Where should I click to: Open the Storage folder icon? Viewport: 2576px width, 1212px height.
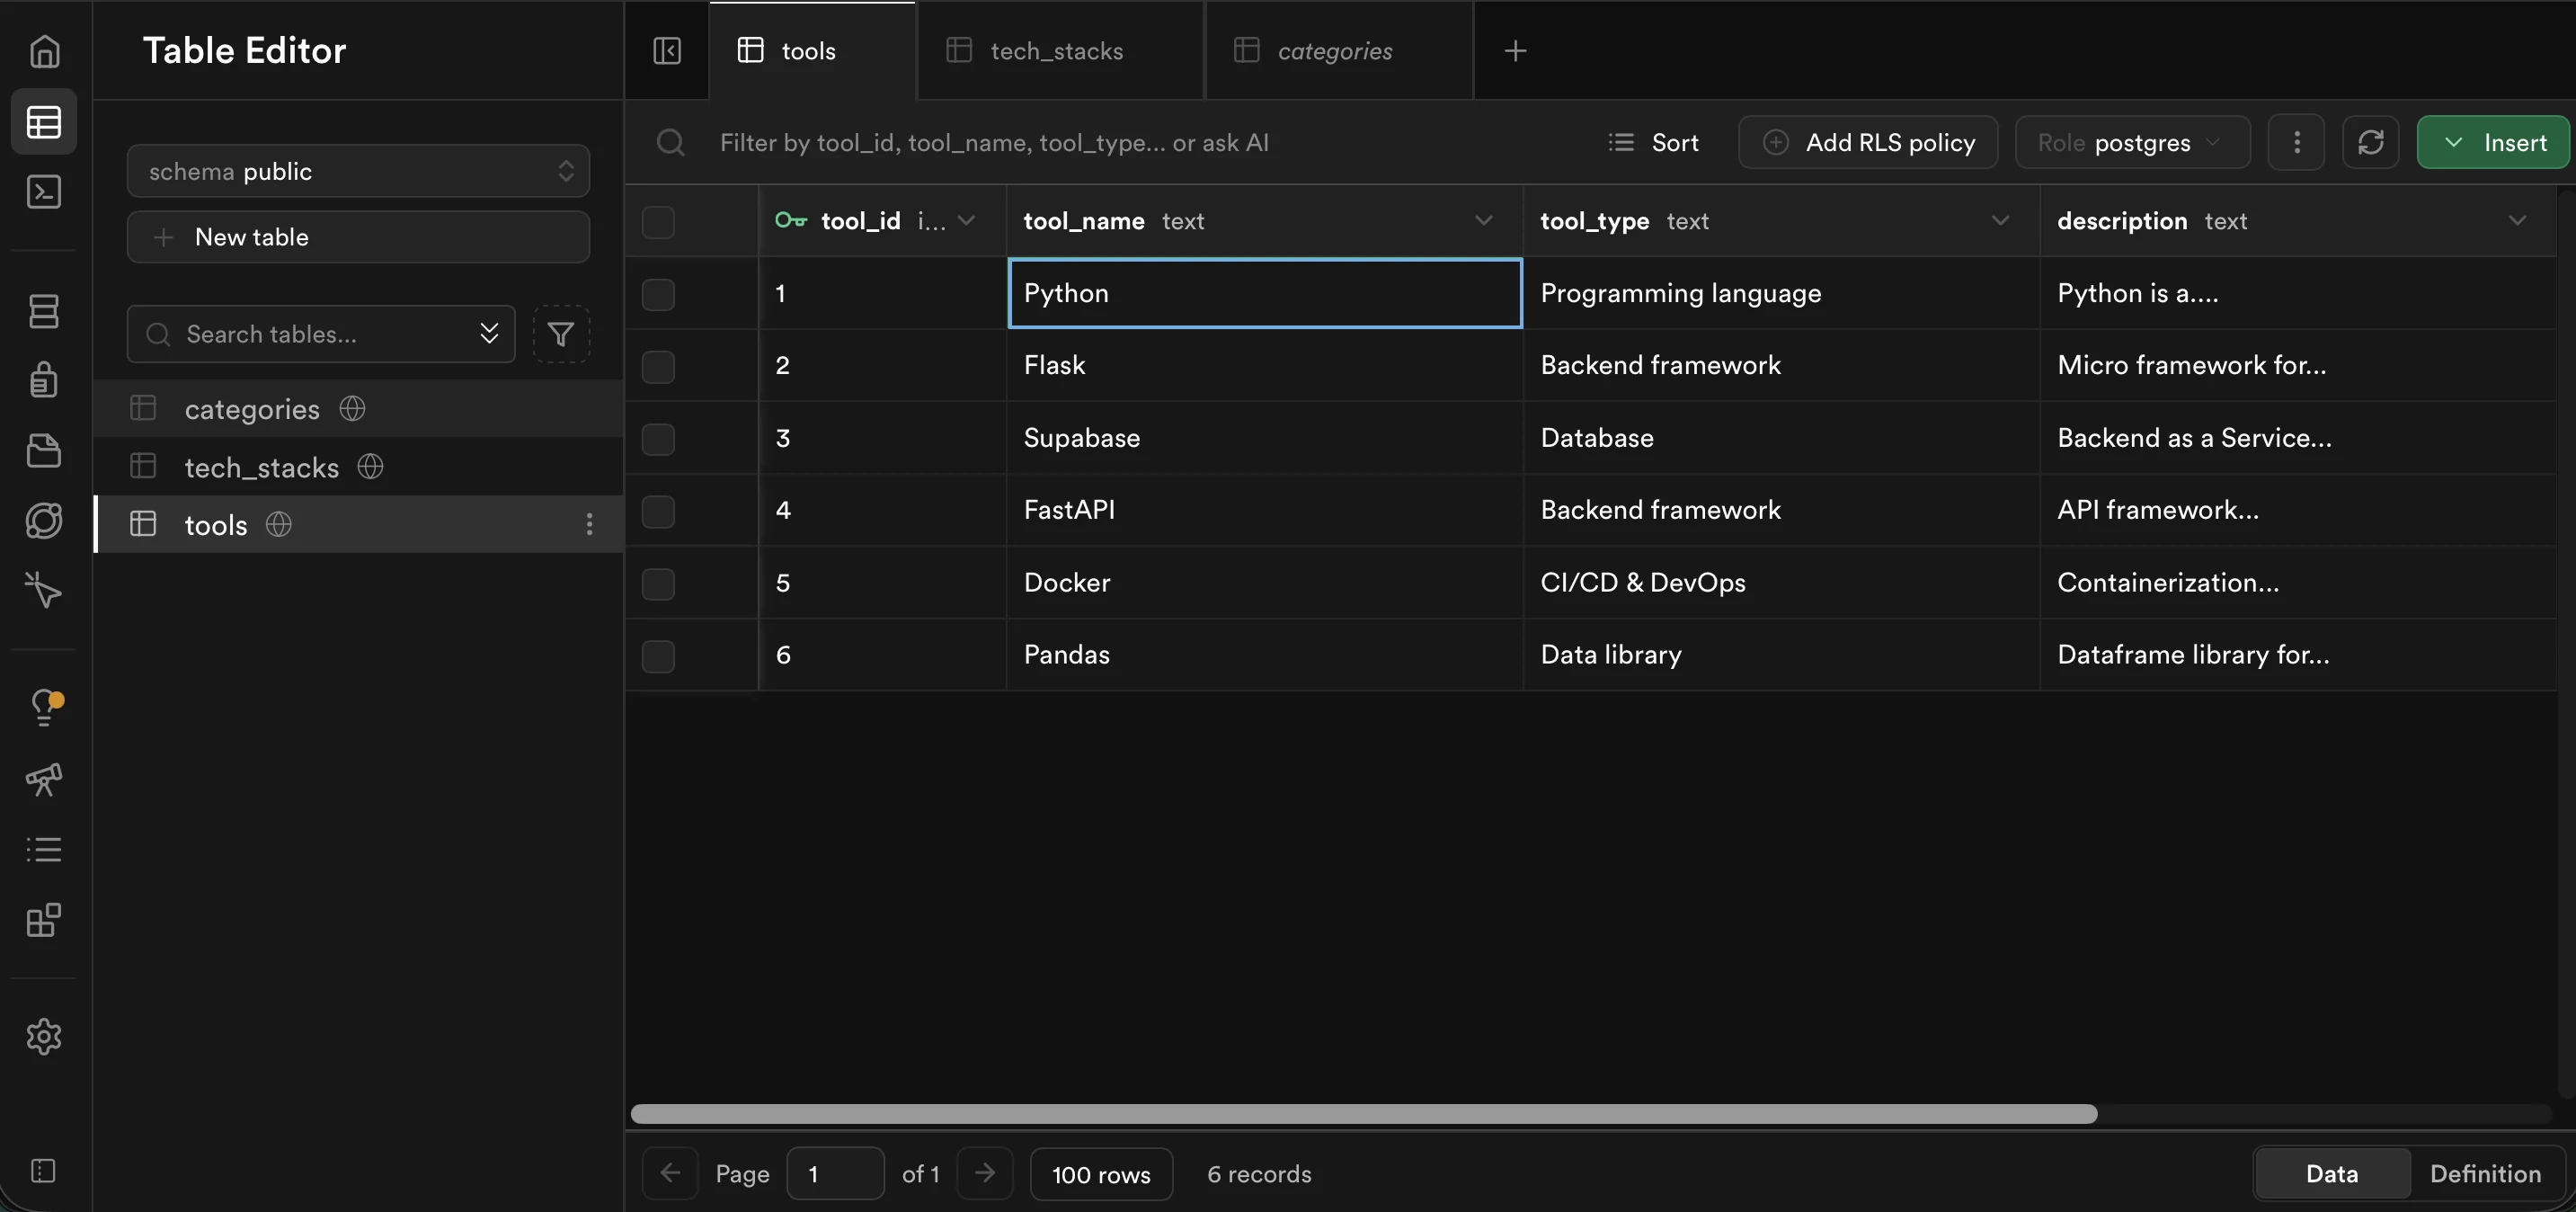click(44, 450)
